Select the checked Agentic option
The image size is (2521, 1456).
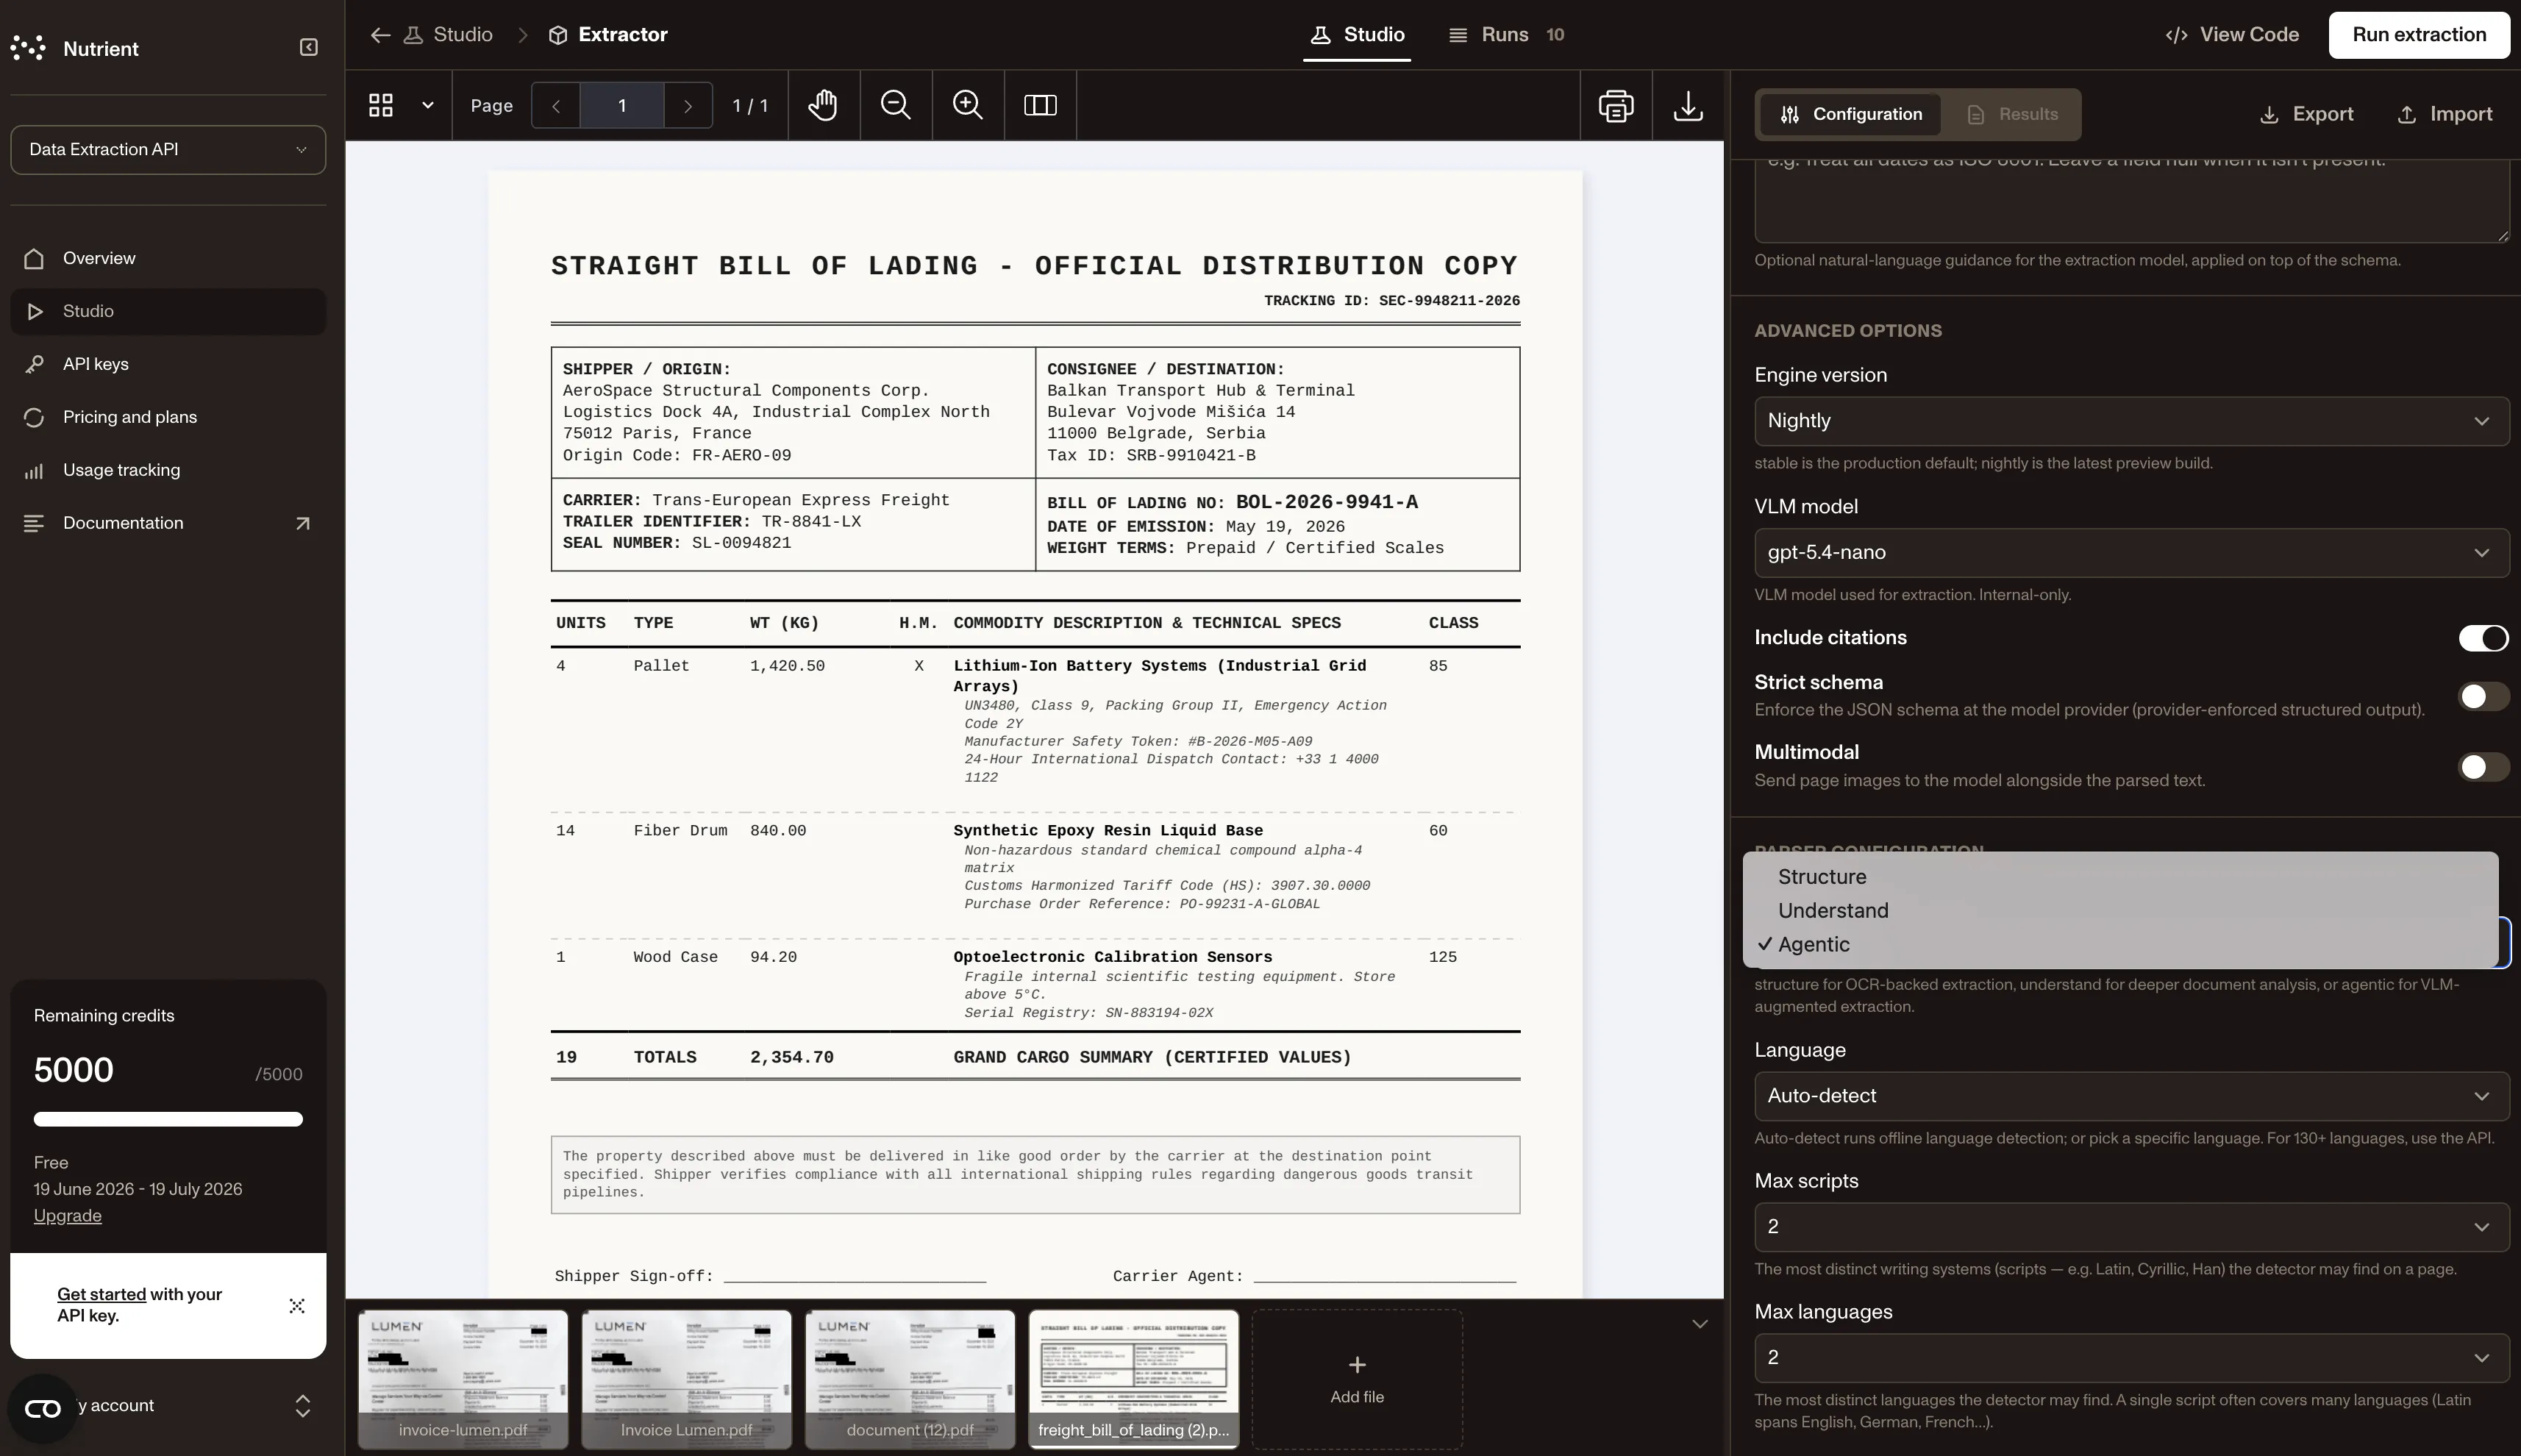pyautogui.click(x=2120, y=945)
